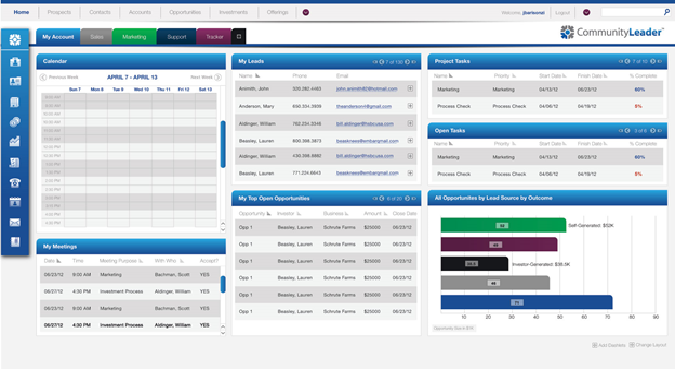Screen dimensions: 676x371
Task: Open the Opportunities menu item
Action: click(x=185, y=12)
